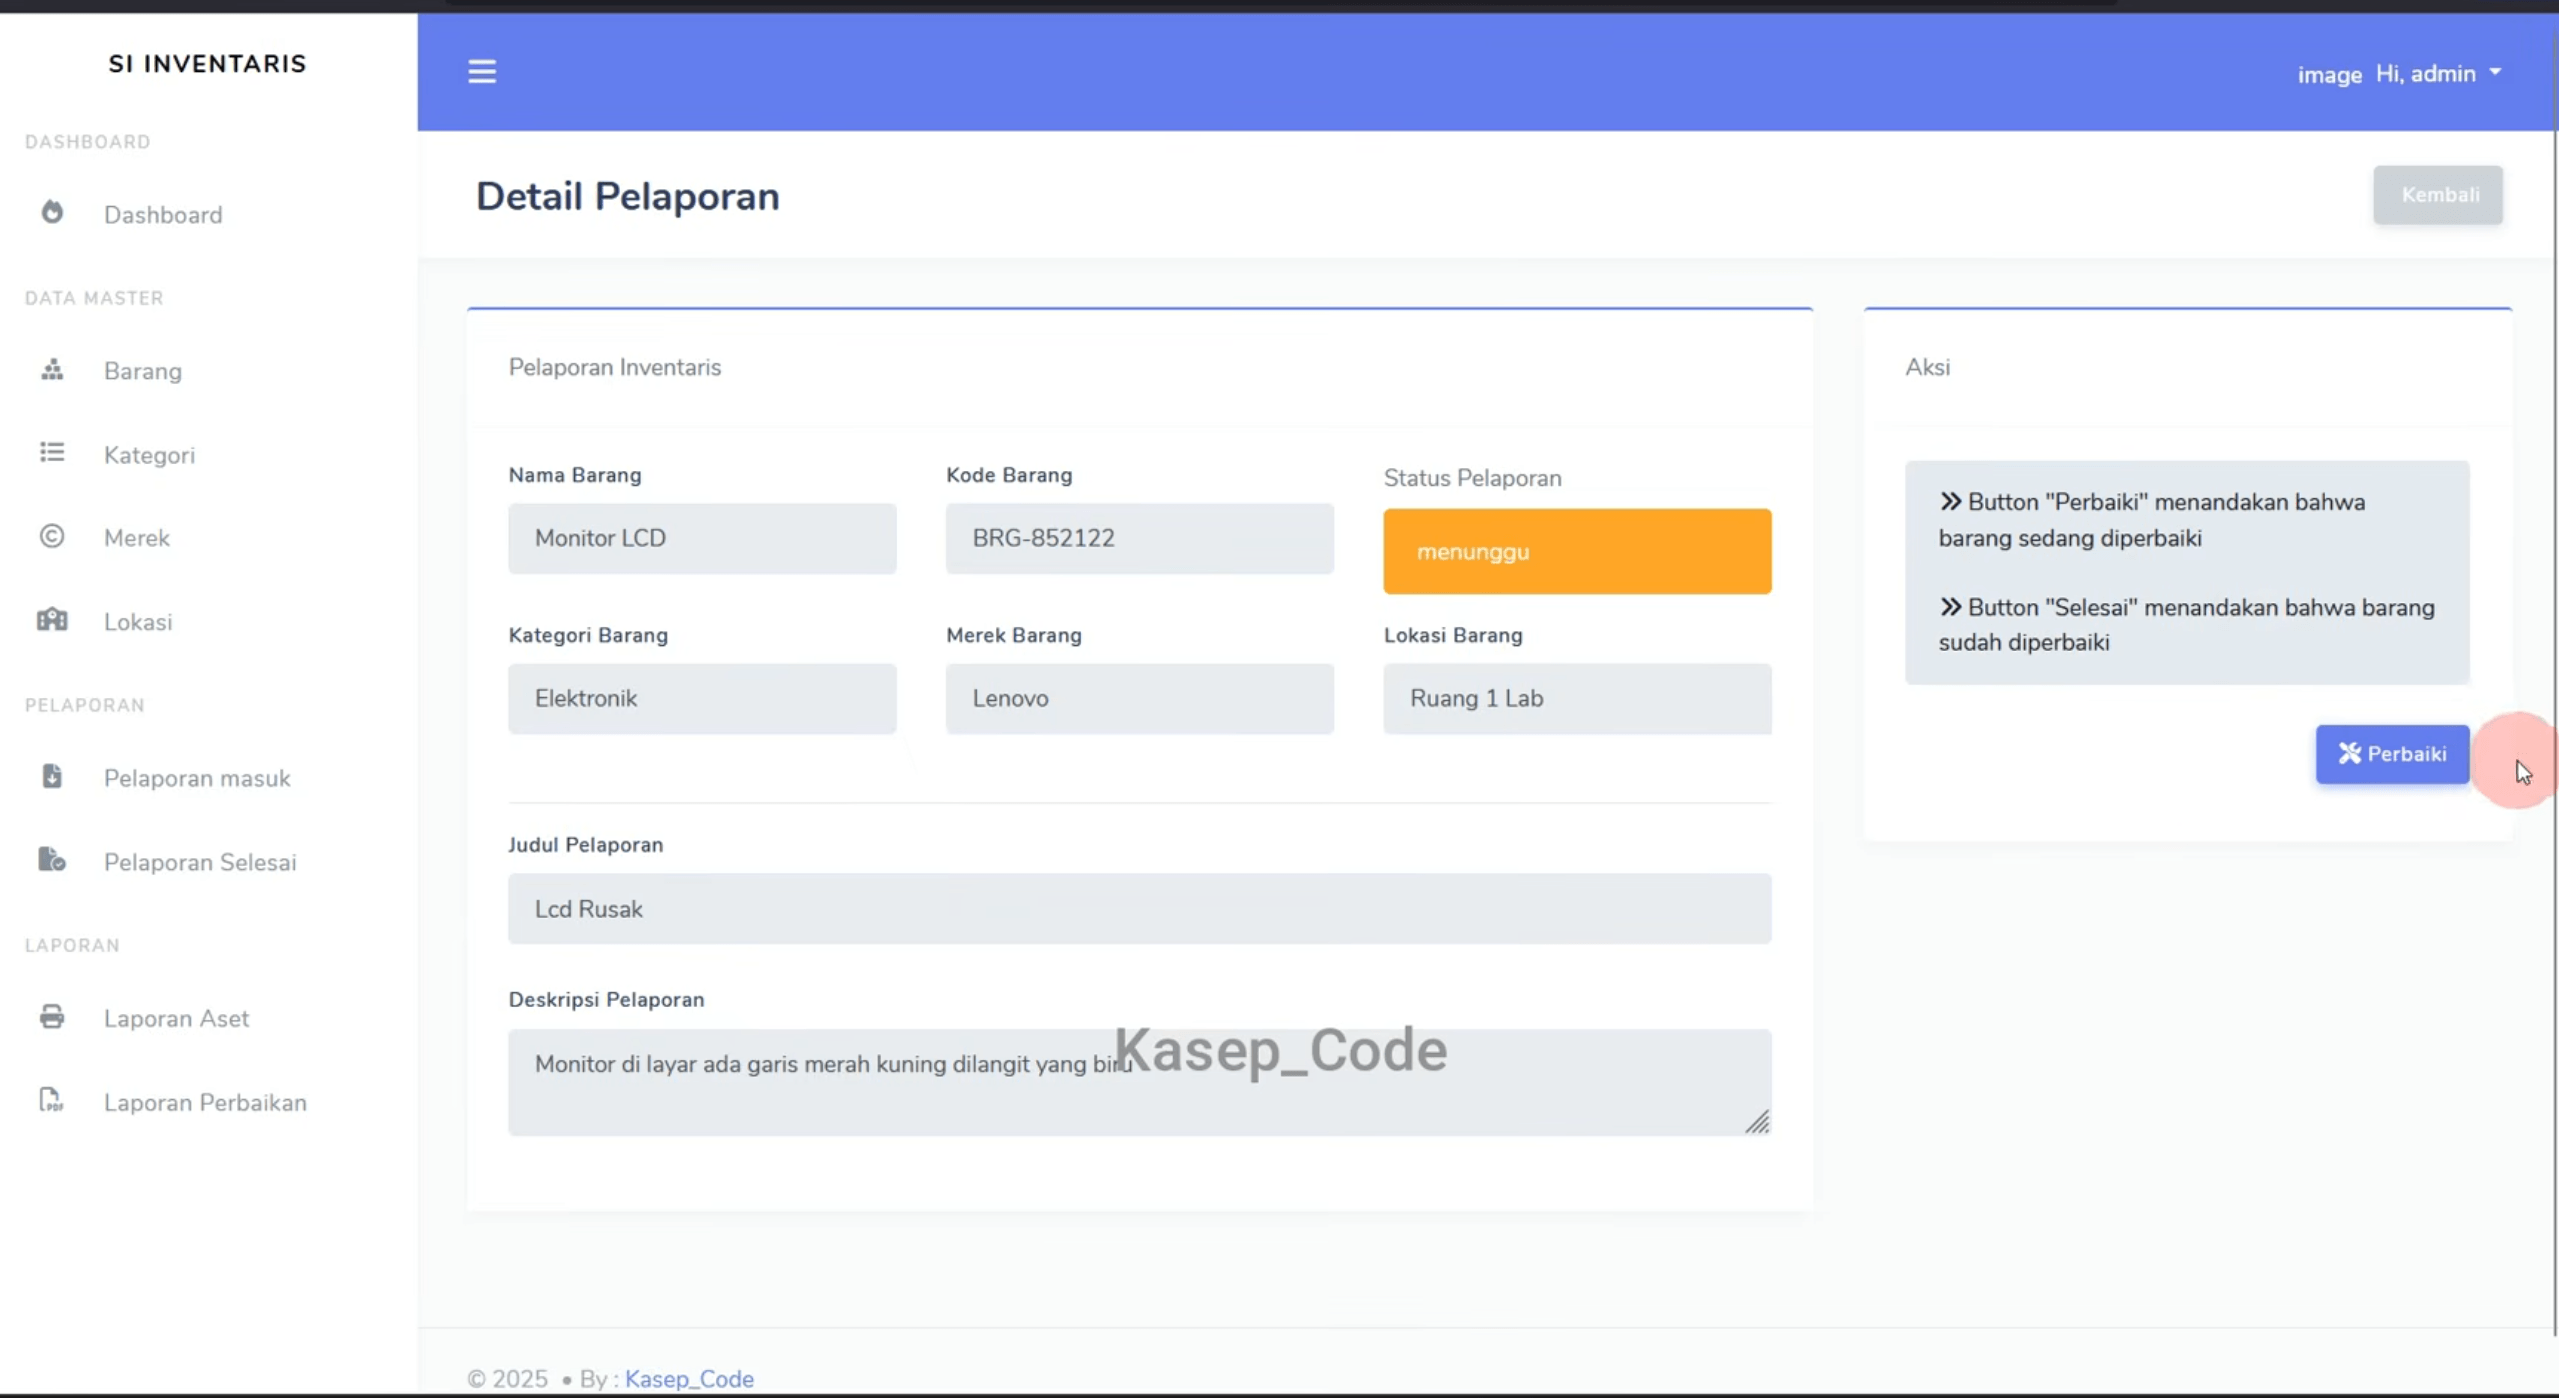Viewport: 2559px width, 1398px height.
Task: Click the Merek Barang field Lenovo
Action: click(x=1139, y=698)
